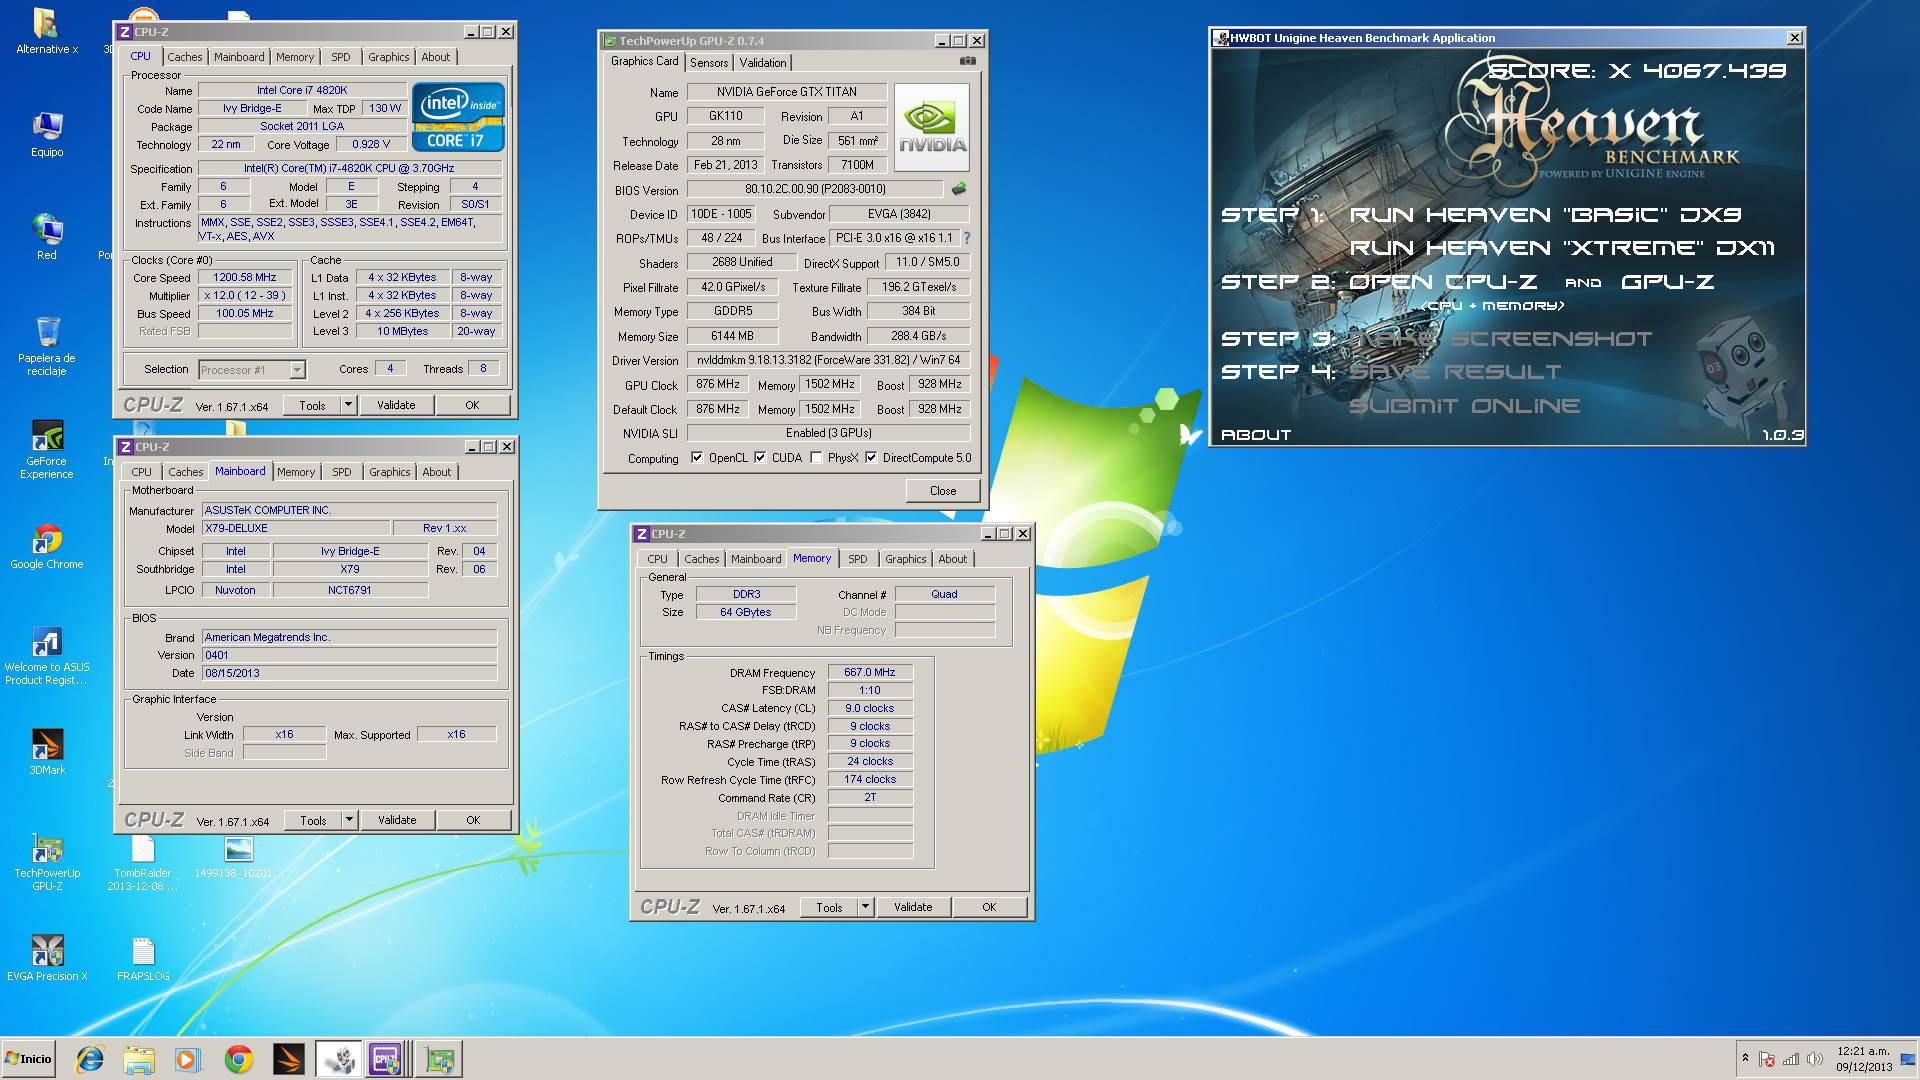Screen dimensions: 1920x1080
Task: Show hidden tray icons arrow
Action: click(1745, 1058)
